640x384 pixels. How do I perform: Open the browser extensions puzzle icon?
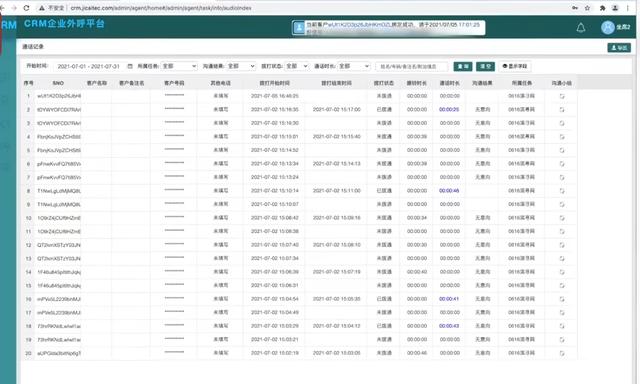click(602, 8)
